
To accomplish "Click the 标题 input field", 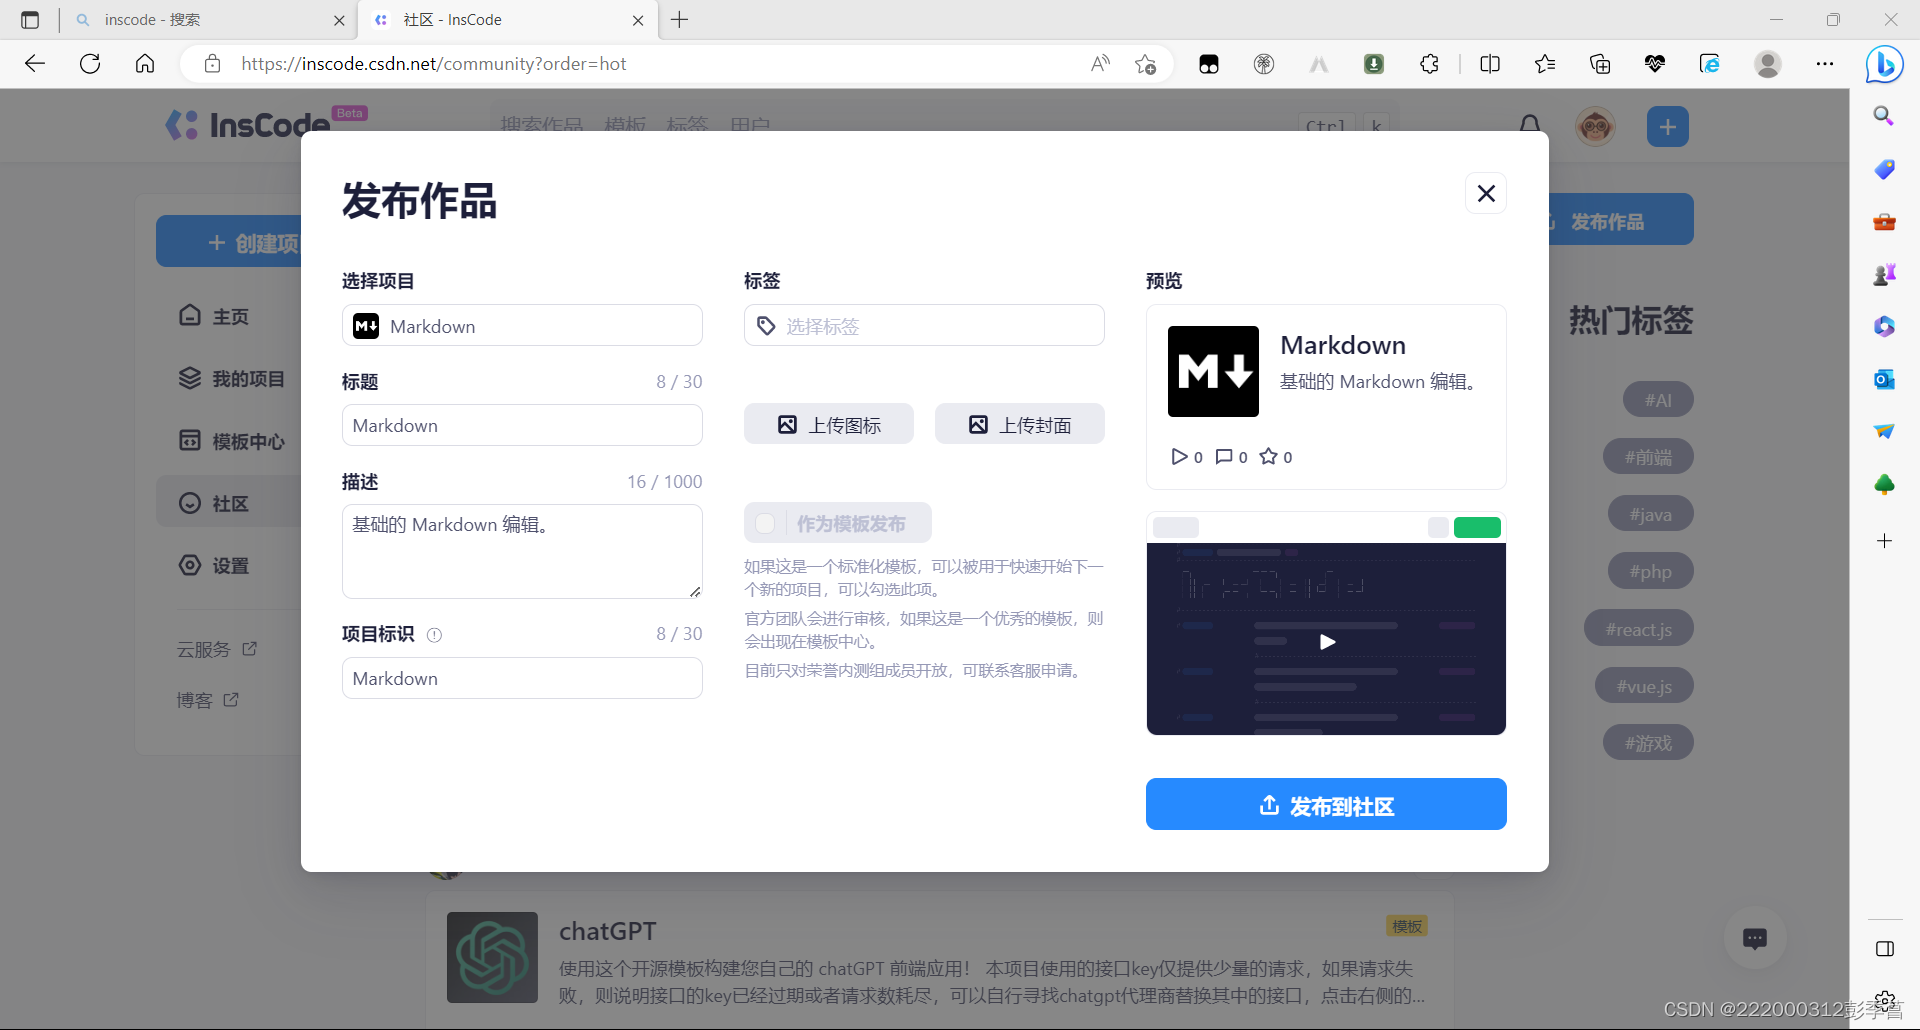I will coord(522,425).
